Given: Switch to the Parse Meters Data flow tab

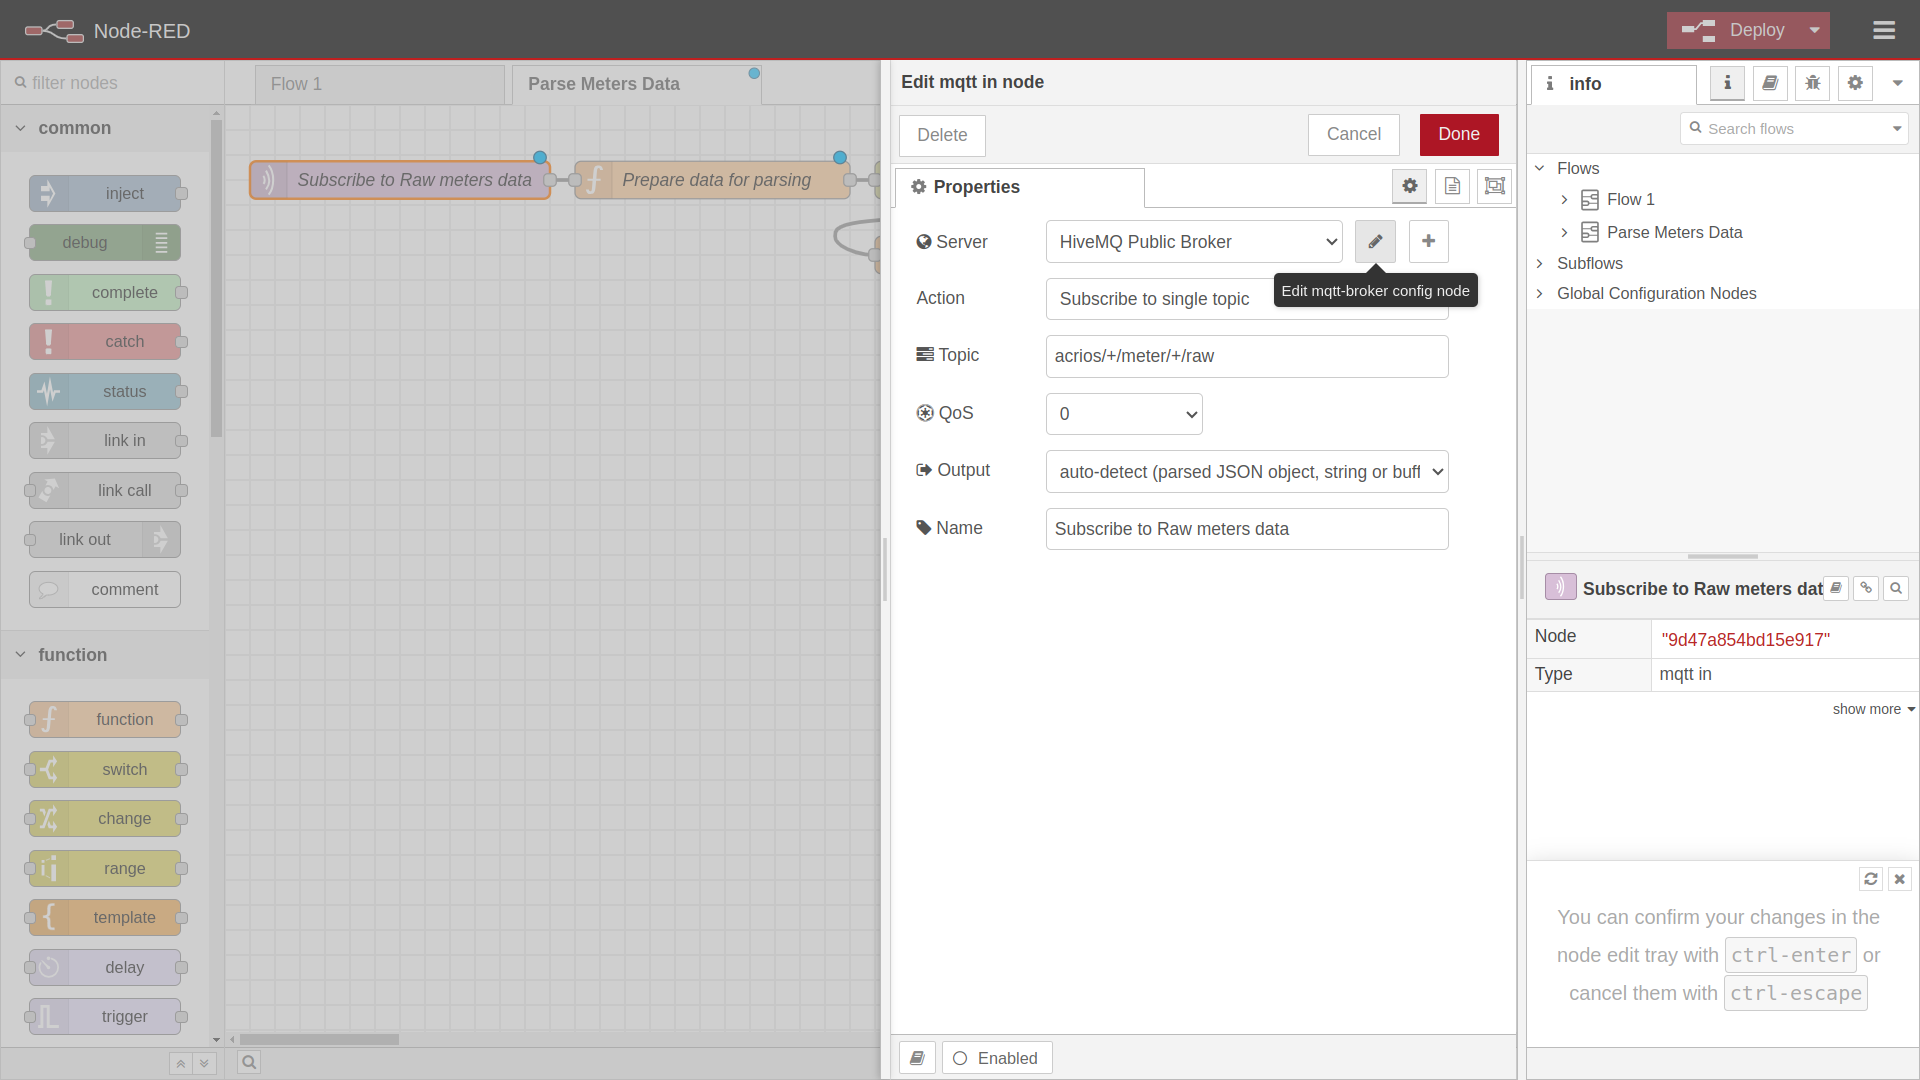Looking at the screenshot, I should [x=604, y=84].
